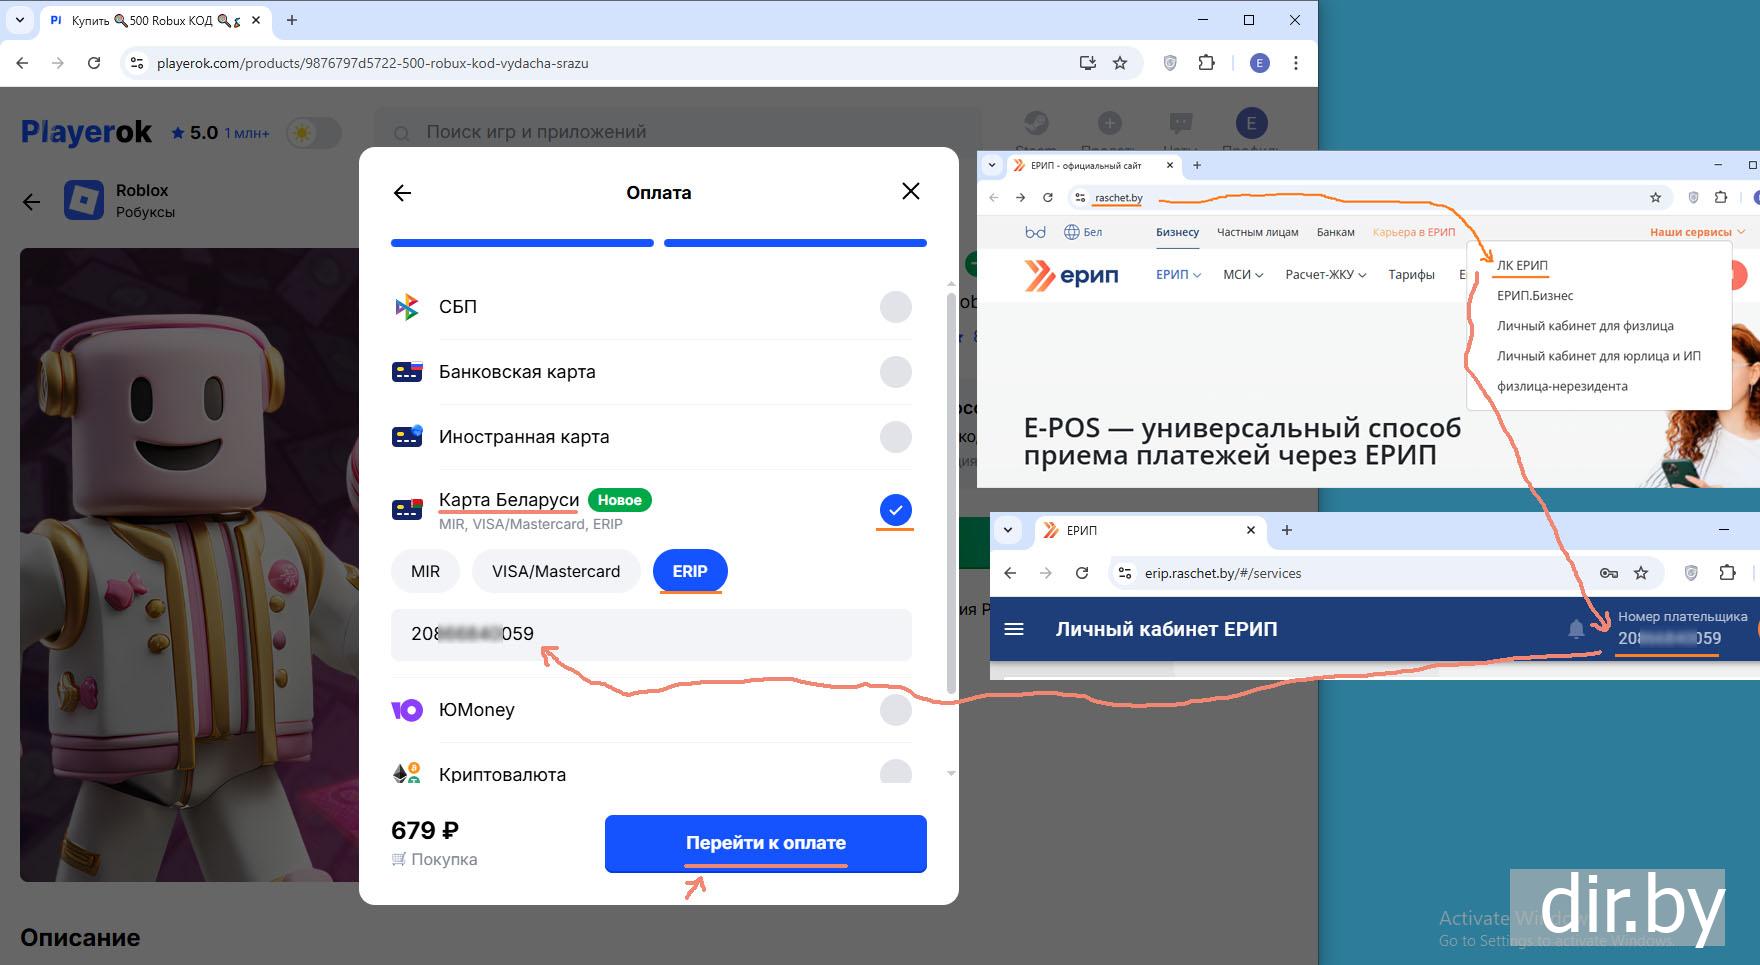Click the Playerok logo
1760x965 pixels.
point(86,132)
